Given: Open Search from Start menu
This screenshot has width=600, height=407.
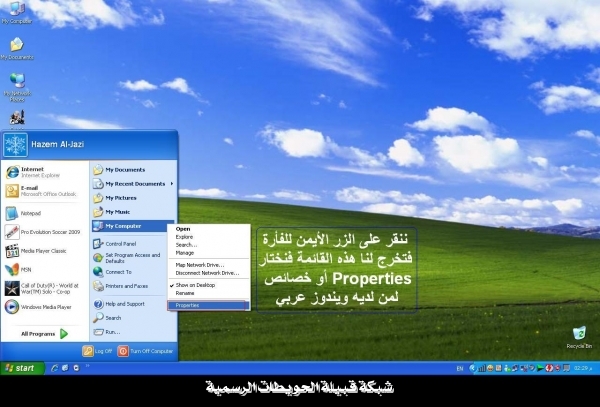Looking at the screenshot, I should [x=107, y=317].
